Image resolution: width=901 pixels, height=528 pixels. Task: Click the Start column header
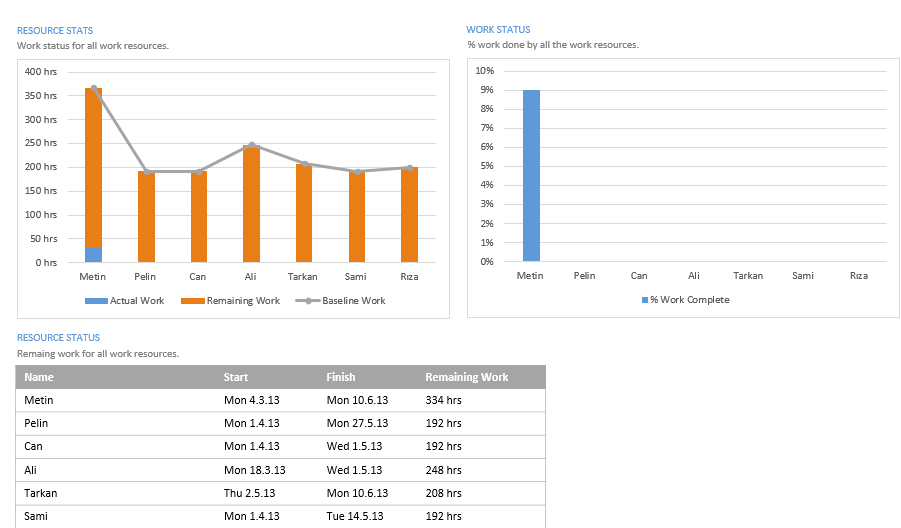coord(236,377)
